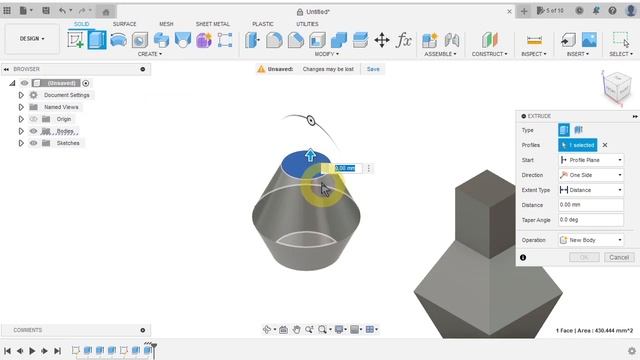
Task: Select the Chamfer tool icon
Action: click(x=296, y=40)
